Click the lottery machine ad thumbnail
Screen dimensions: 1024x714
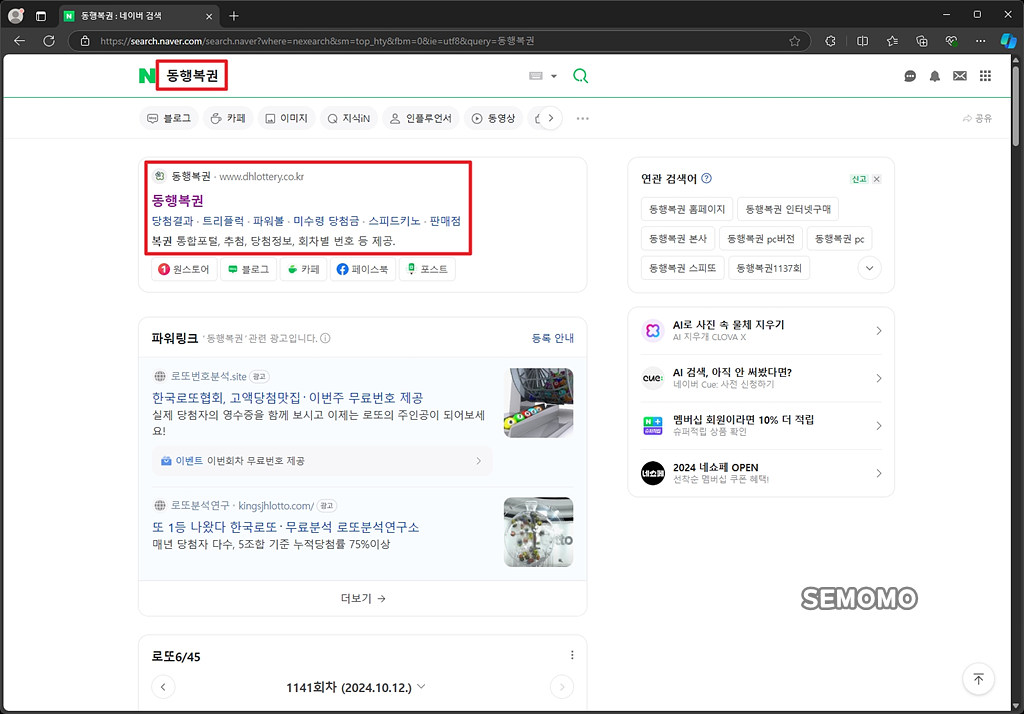click(x=539, y=402)
